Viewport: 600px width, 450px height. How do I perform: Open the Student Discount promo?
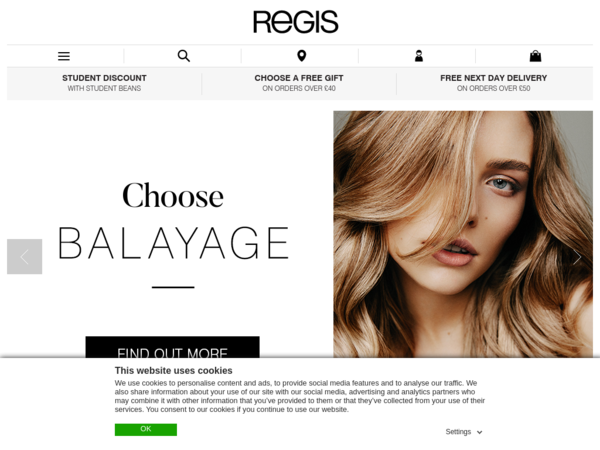click(104, 83)
